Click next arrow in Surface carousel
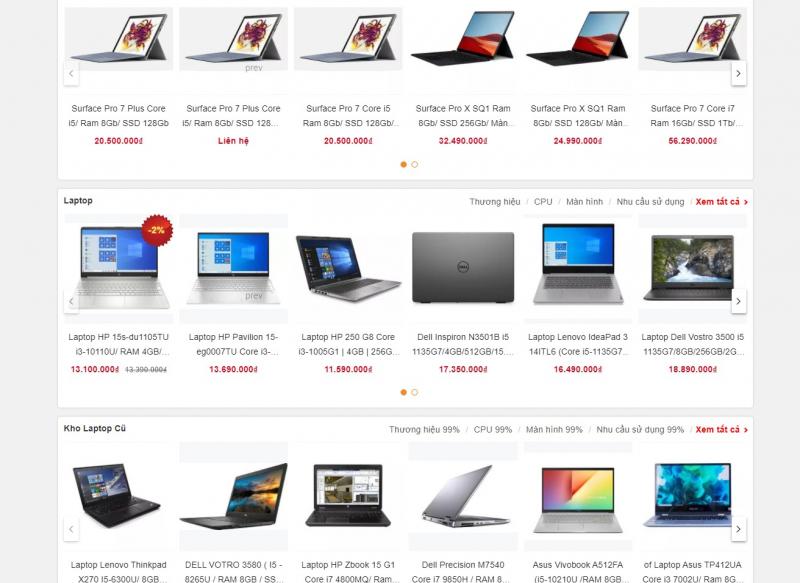Screen dimensions: 800x583 pos(738,73)
